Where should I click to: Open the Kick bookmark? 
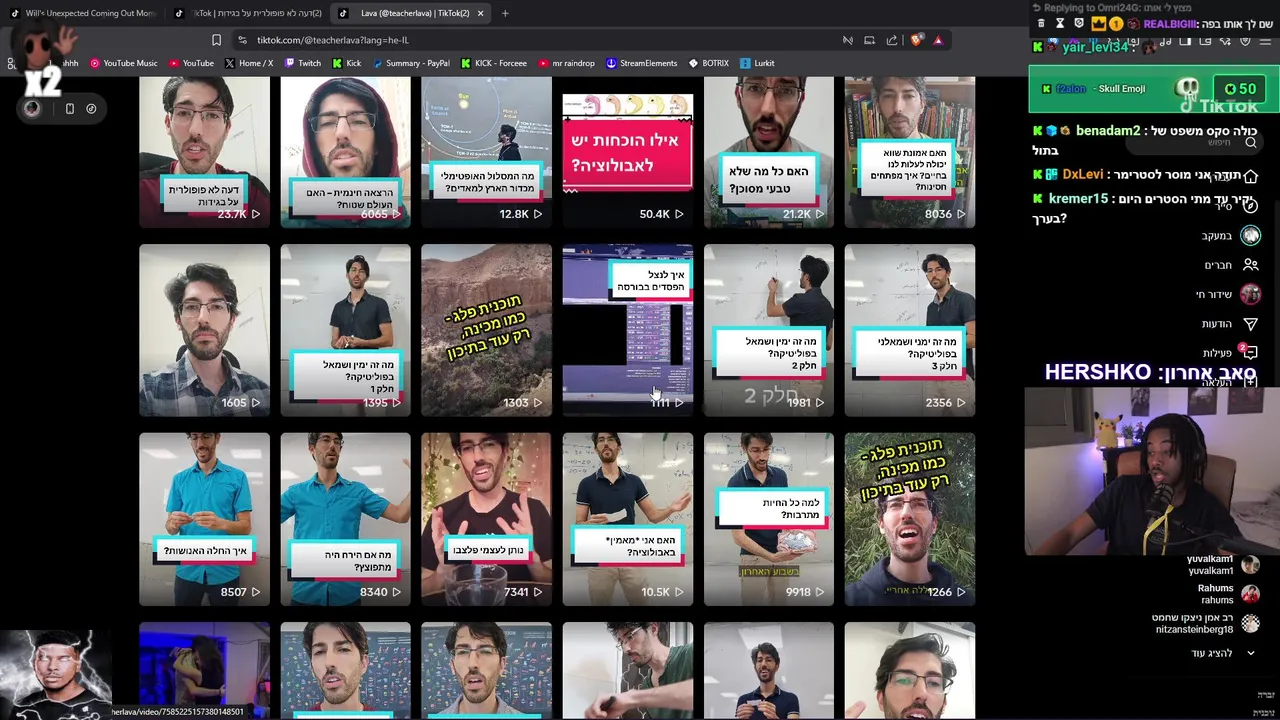tap(347, 63)
